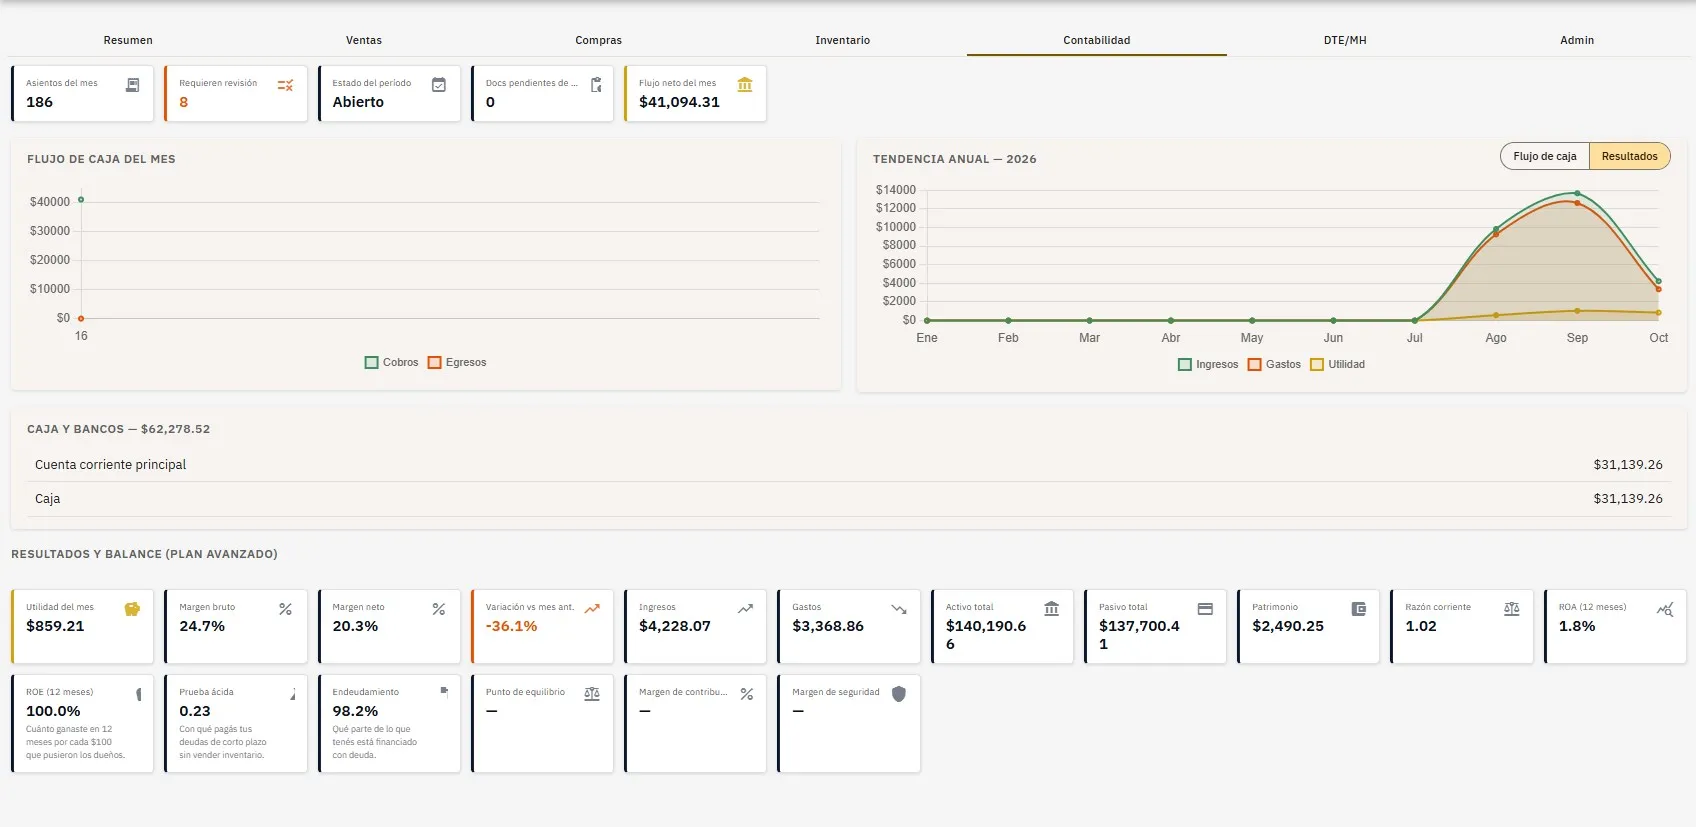Click the Caja account row

pyautogui.click(x=848, y=498)
